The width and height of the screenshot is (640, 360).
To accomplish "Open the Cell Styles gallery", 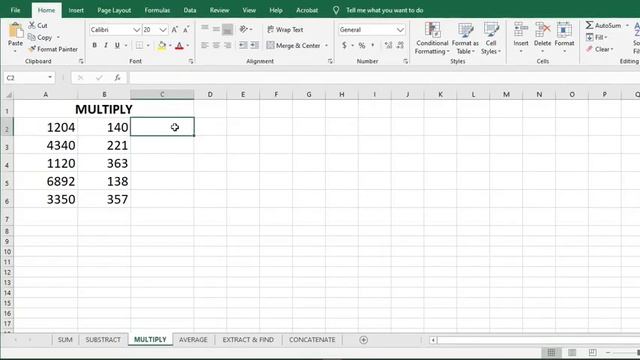I will [x=491, y=38].
